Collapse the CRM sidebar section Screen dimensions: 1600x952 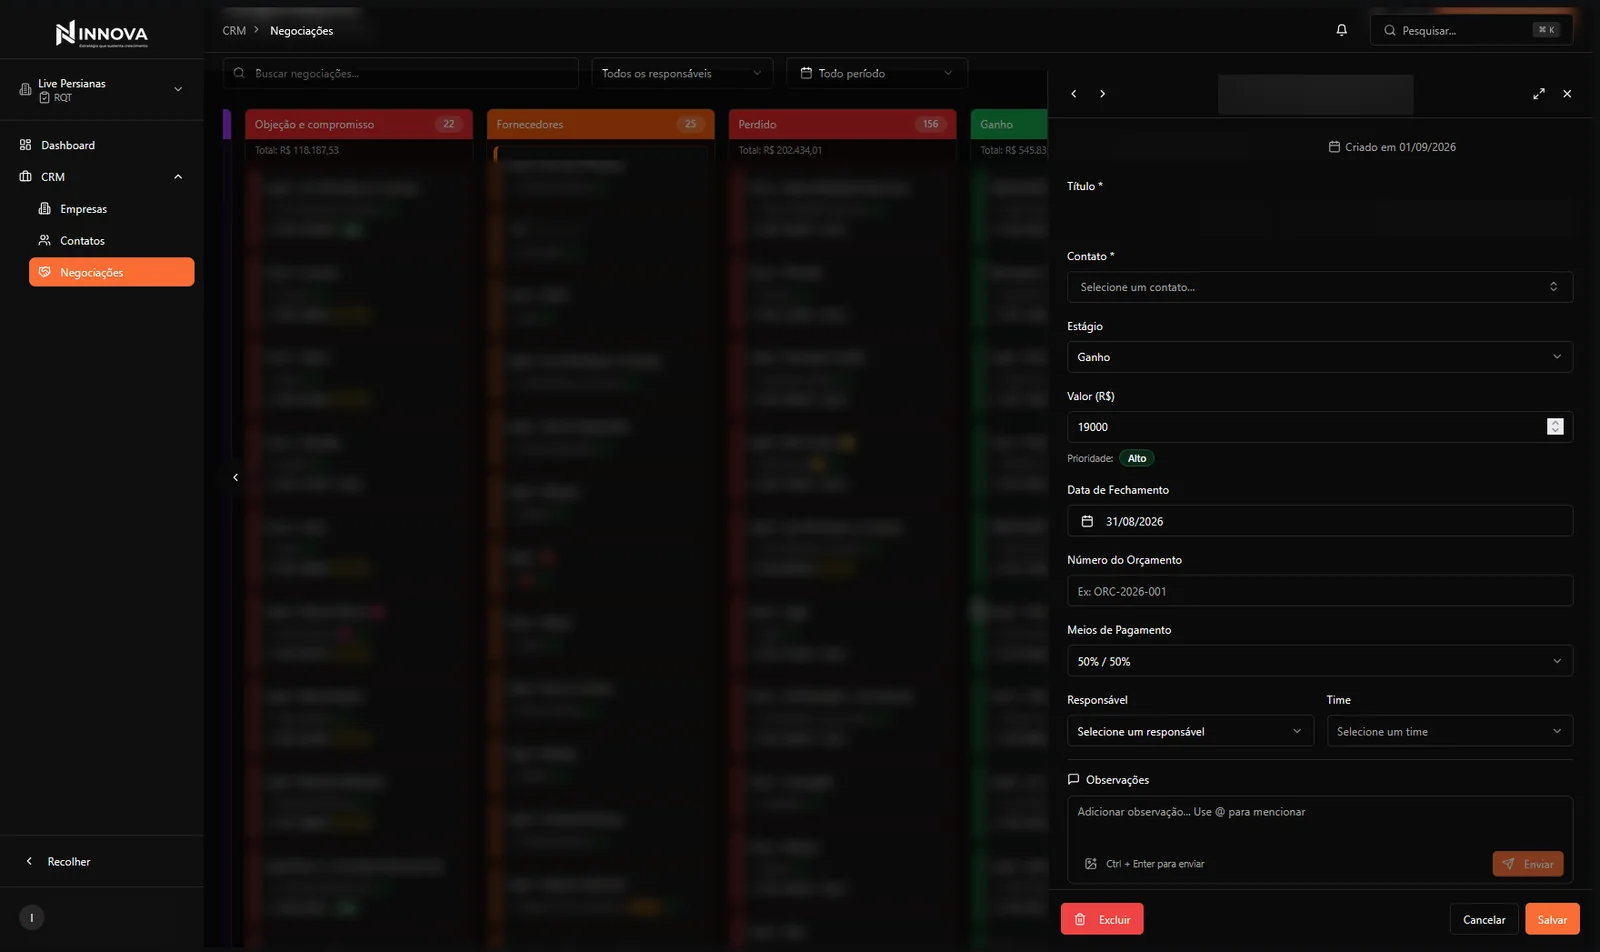(178, 177)
